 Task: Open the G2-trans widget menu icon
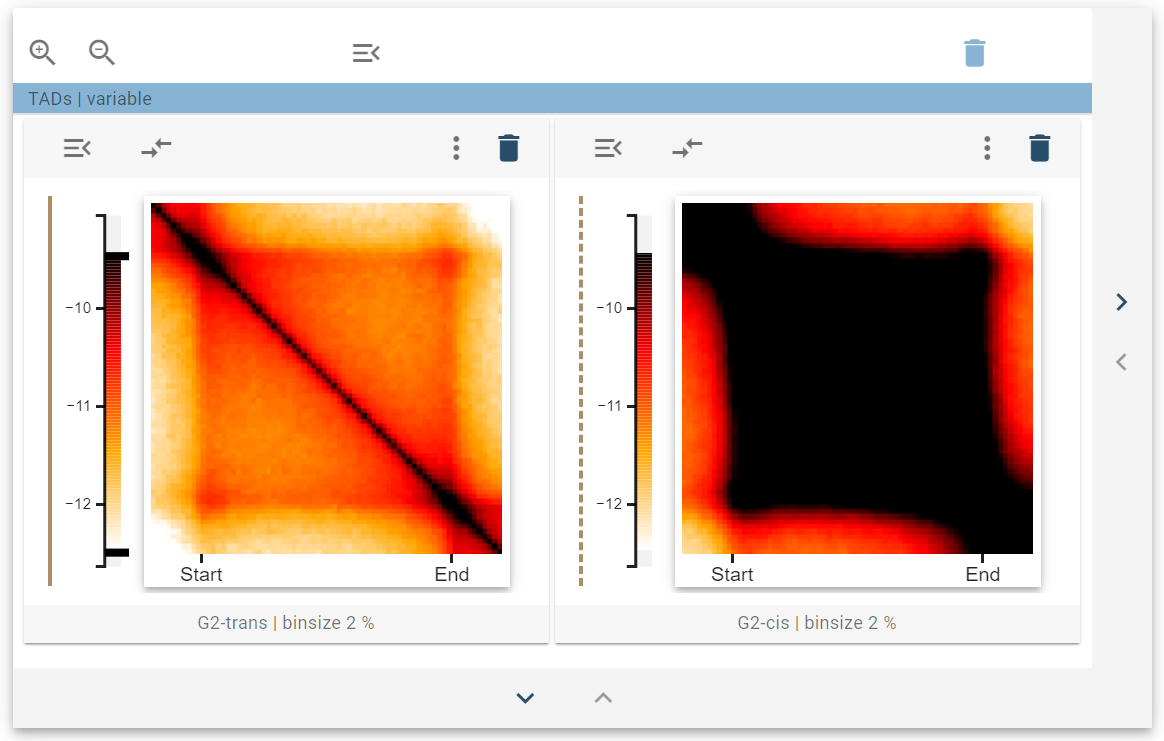point(77,149)
